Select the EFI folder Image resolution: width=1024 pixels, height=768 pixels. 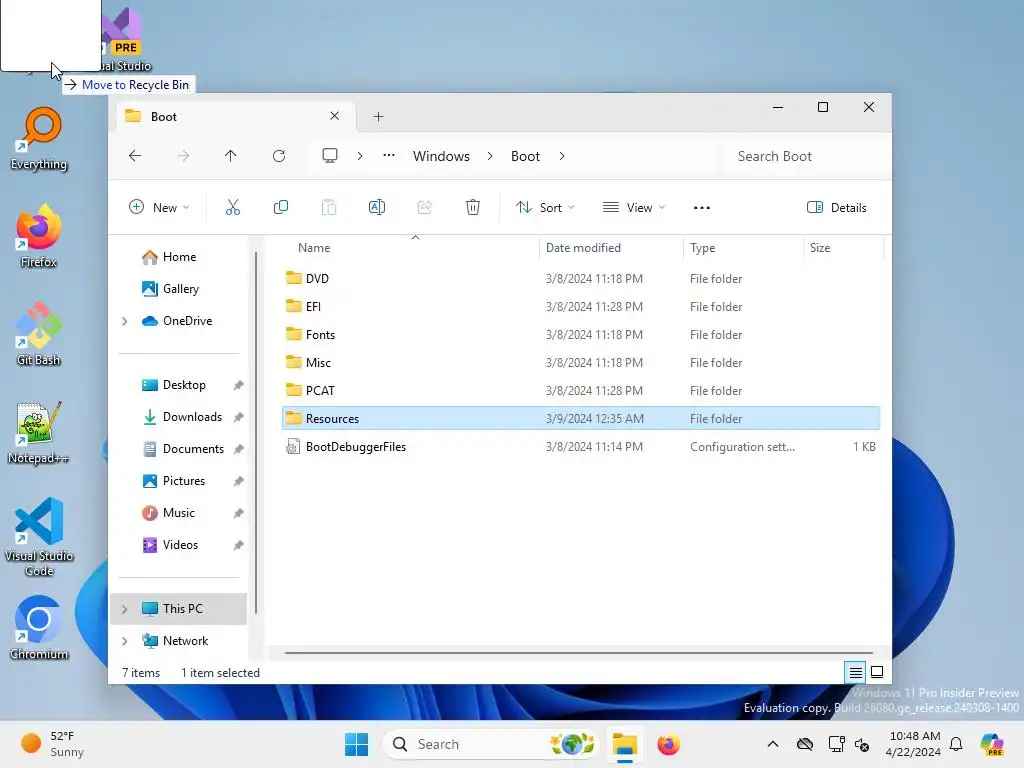[581, 306]
